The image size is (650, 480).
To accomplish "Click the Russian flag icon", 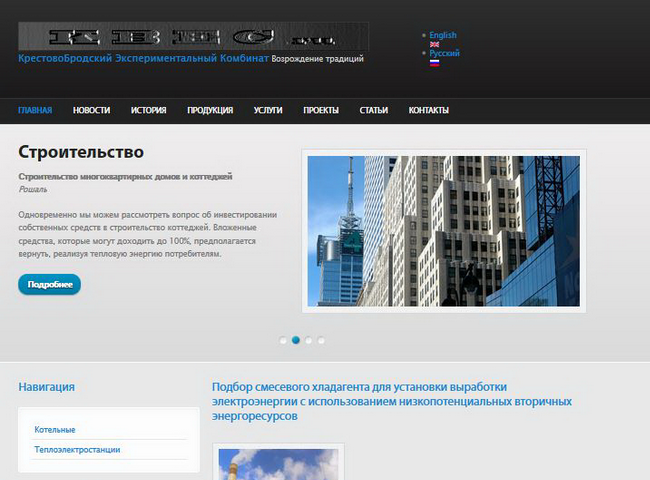I will pyautogui.click(x=434, y=63).
